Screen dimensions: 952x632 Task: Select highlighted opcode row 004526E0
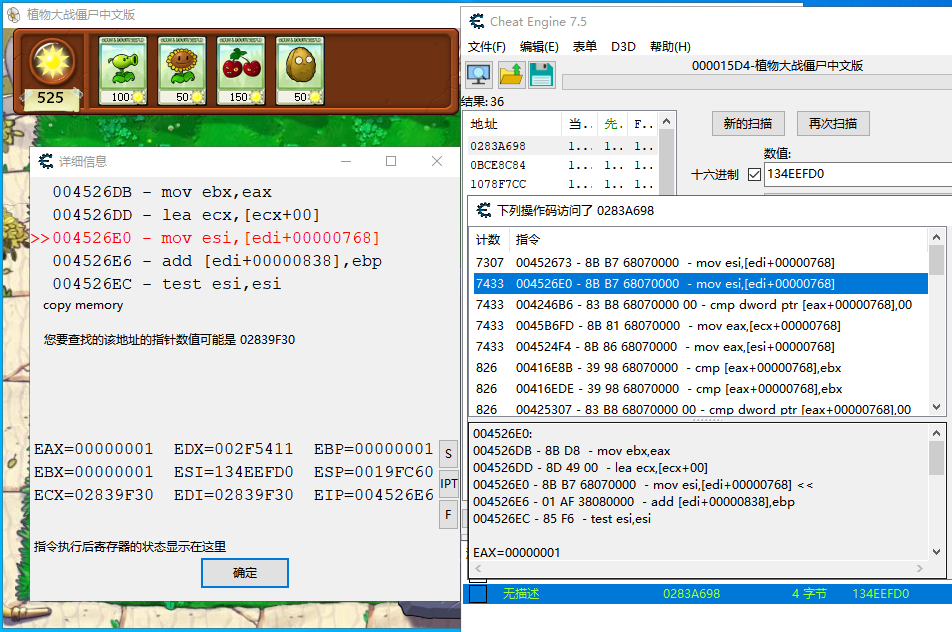[701, 284]
